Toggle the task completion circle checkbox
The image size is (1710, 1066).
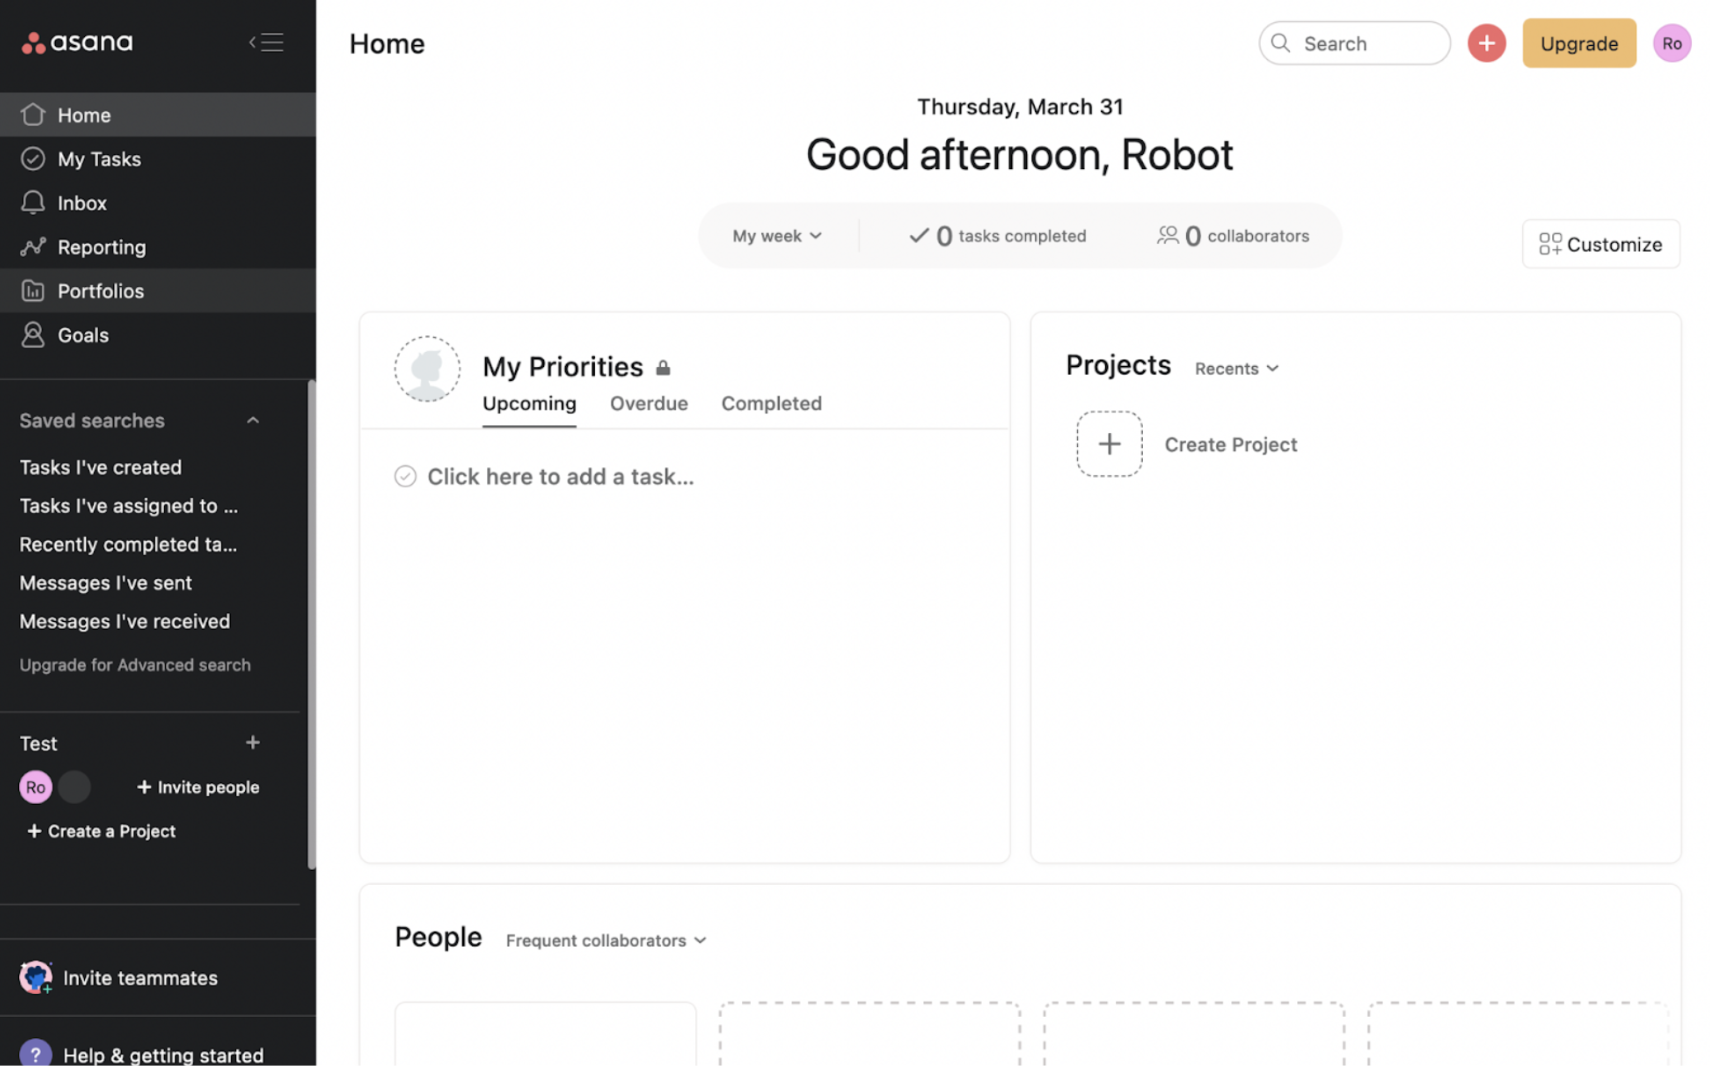pyautogui.click(x=405, y=476)
